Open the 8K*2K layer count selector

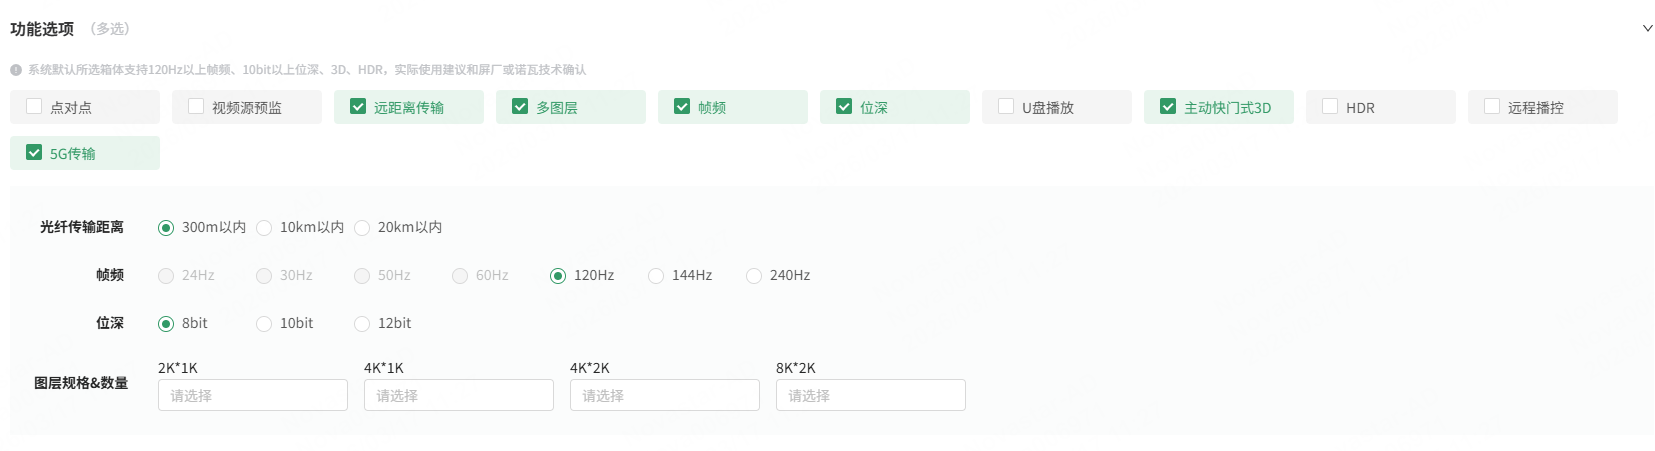click(871, 395)
